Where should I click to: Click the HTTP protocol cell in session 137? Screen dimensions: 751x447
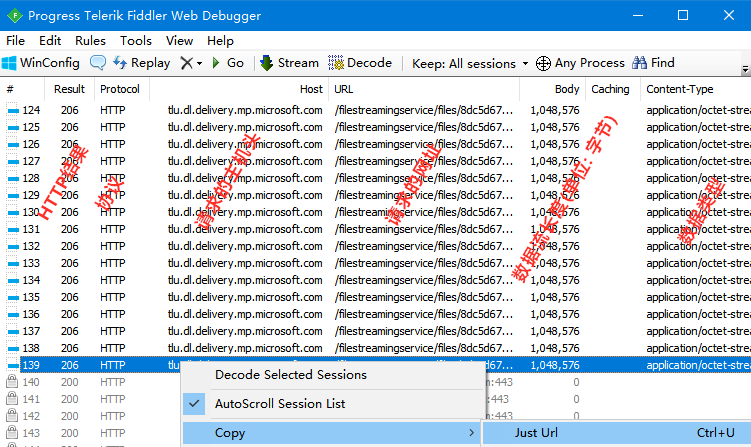click(113, 332)
